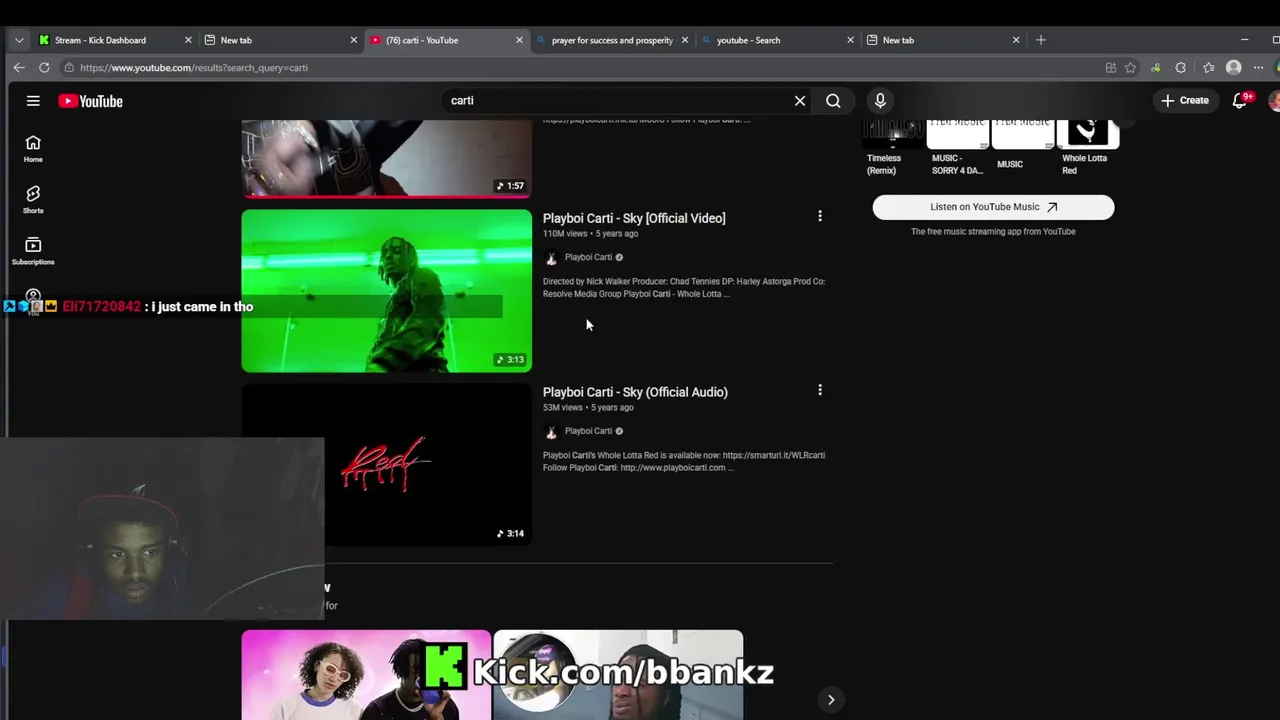
Task: Open the Whole Lotta Red album card
Action: point(1087,147)
